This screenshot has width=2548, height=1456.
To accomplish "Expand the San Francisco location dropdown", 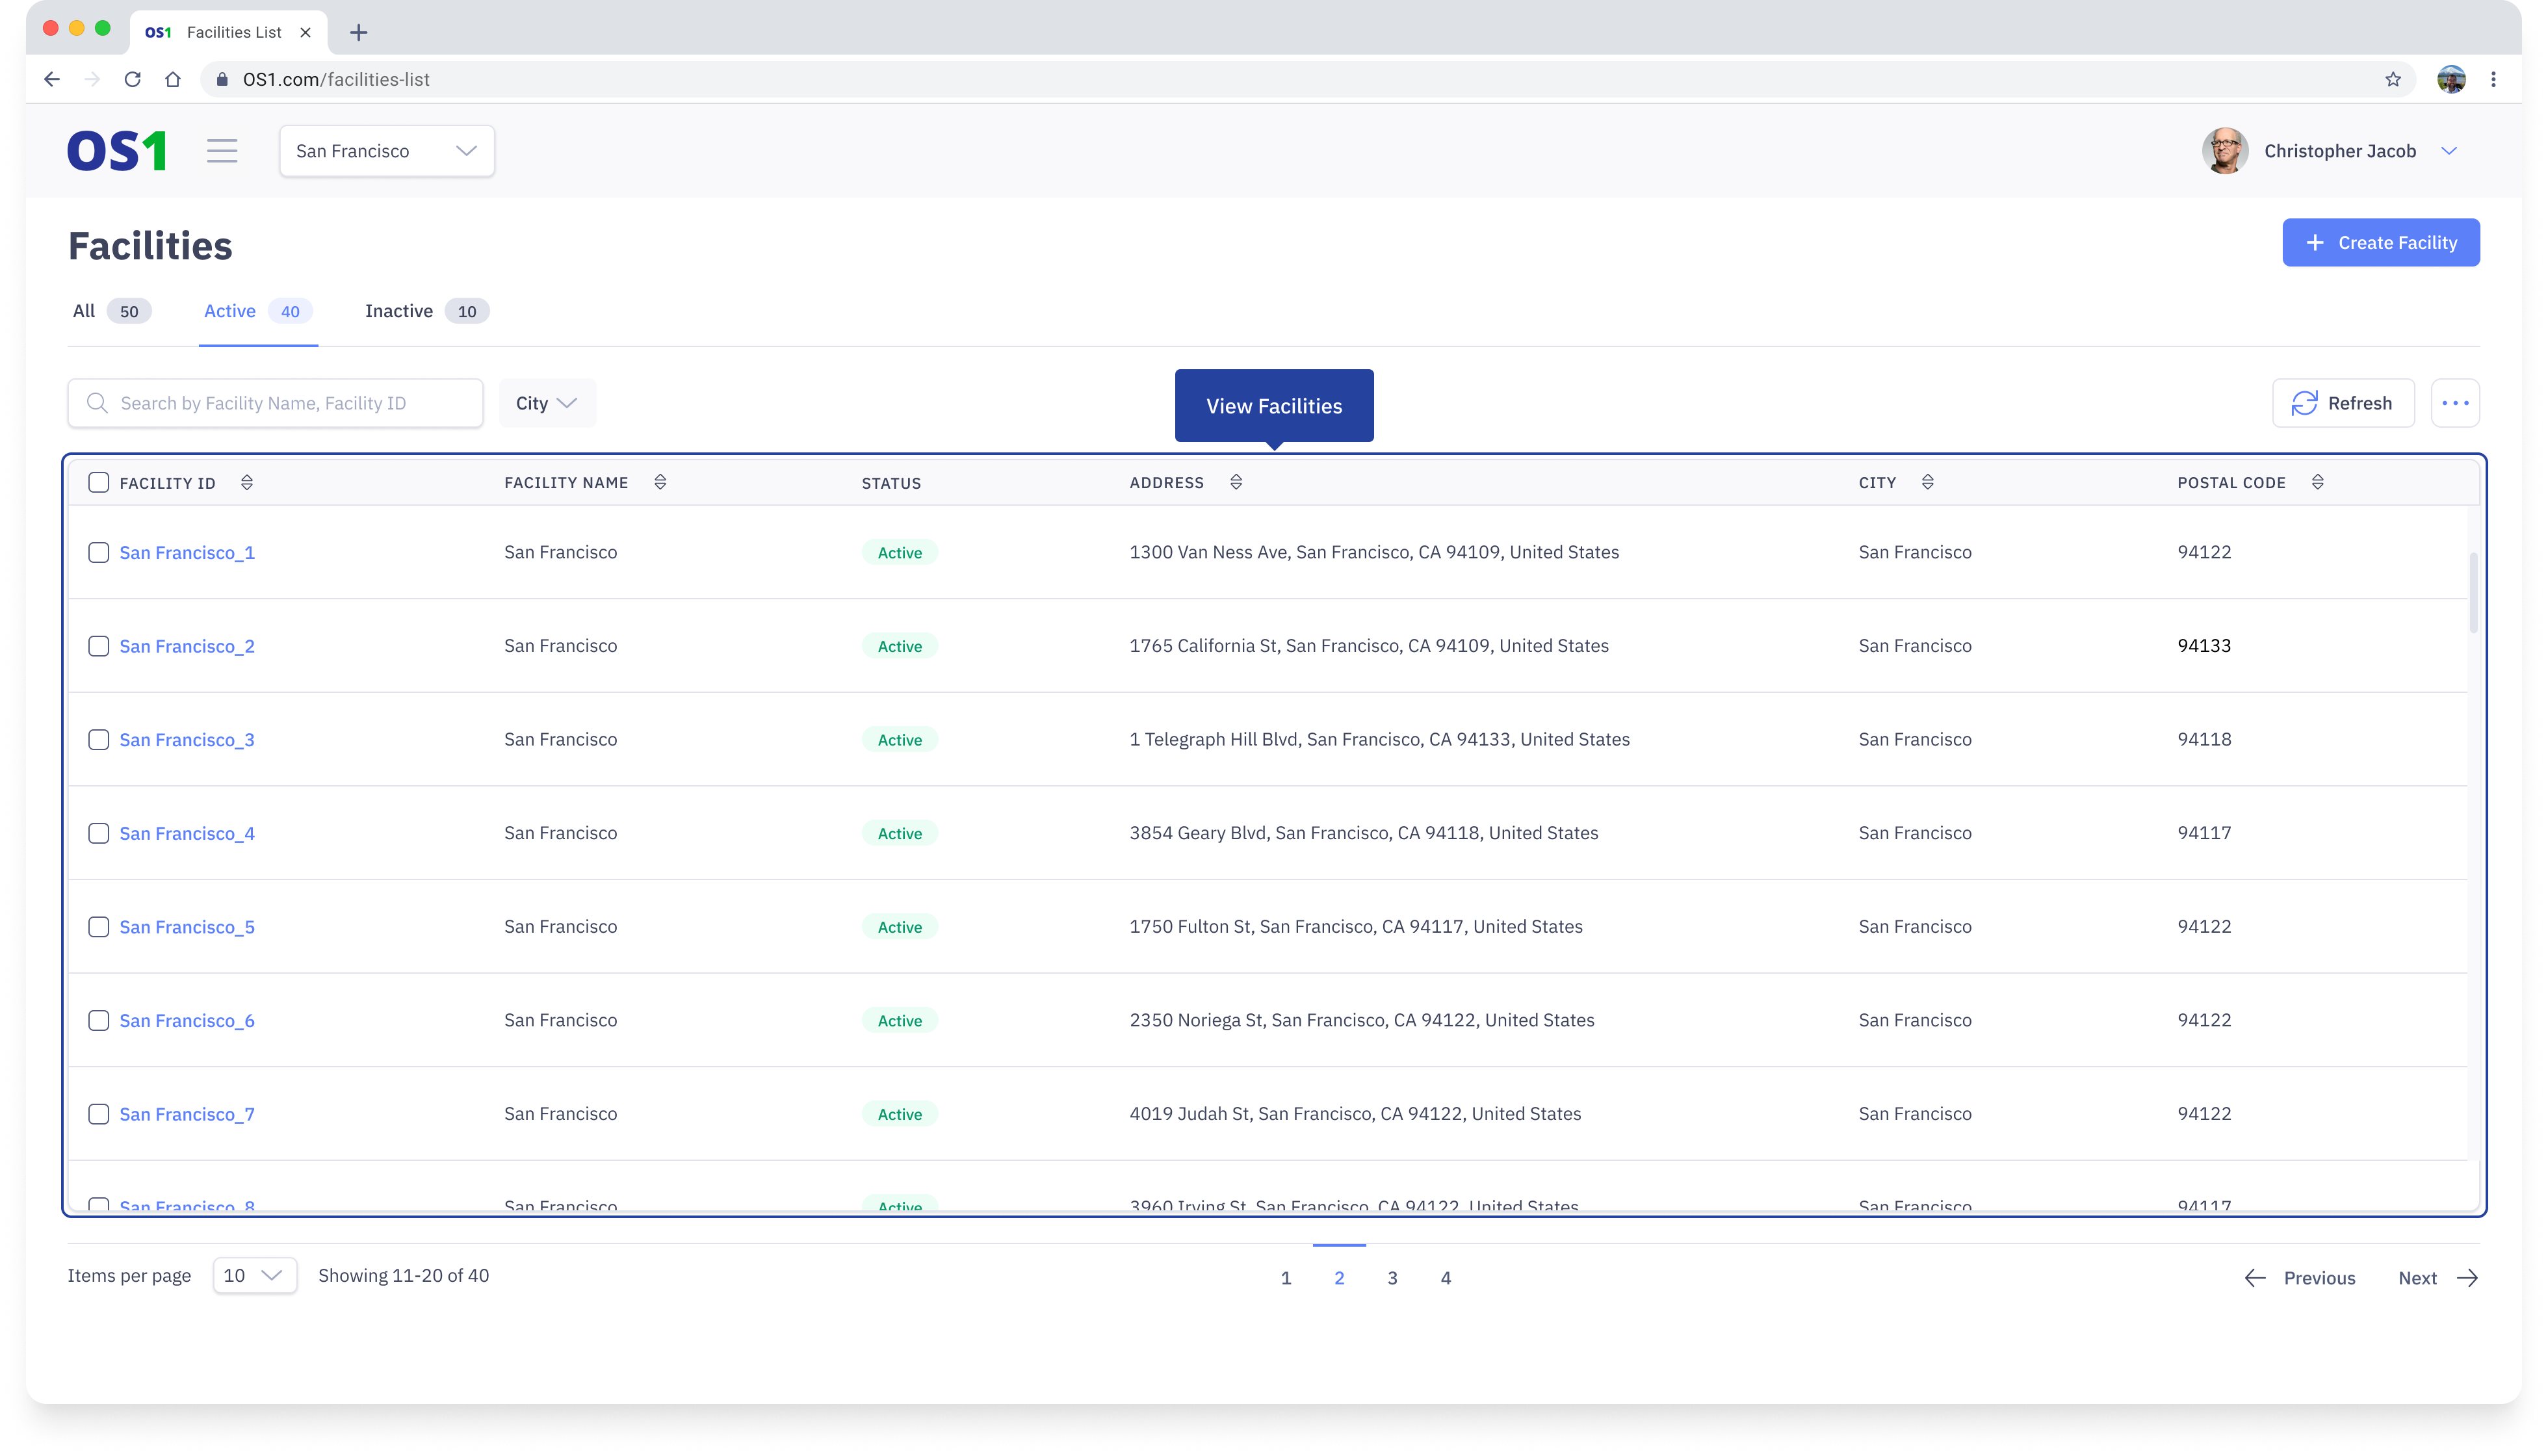I will click(386, 151).
